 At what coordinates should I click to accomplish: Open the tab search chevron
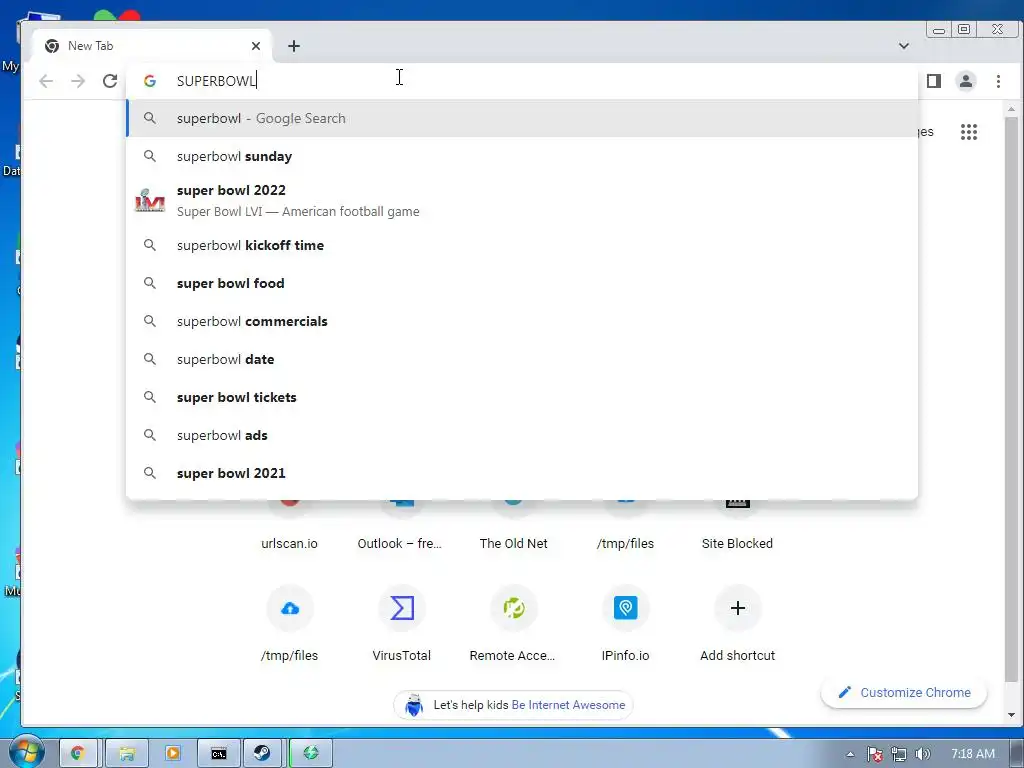pos(904,46)
